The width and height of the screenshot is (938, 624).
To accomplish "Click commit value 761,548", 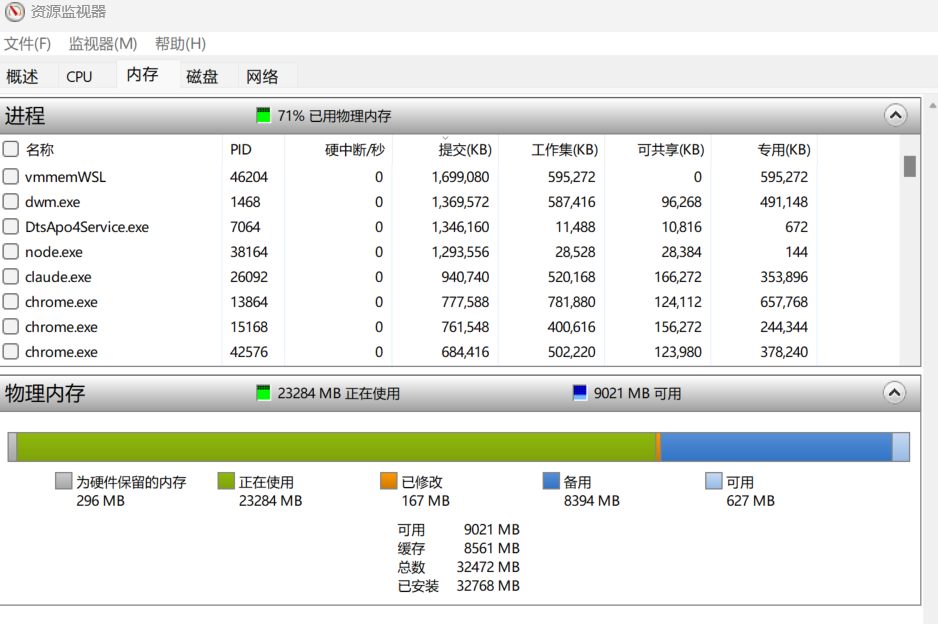I will coord(465,327).
